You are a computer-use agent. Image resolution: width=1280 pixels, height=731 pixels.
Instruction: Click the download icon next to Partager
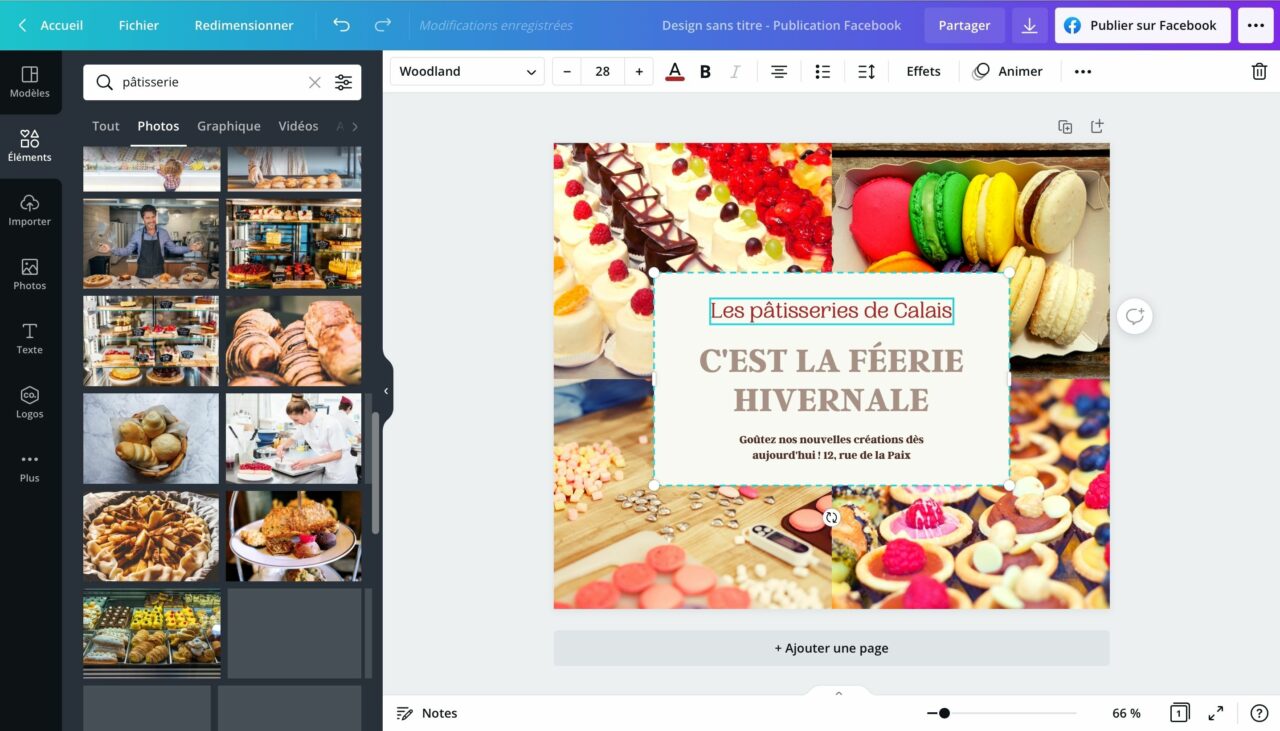(x=1030, y=25)
